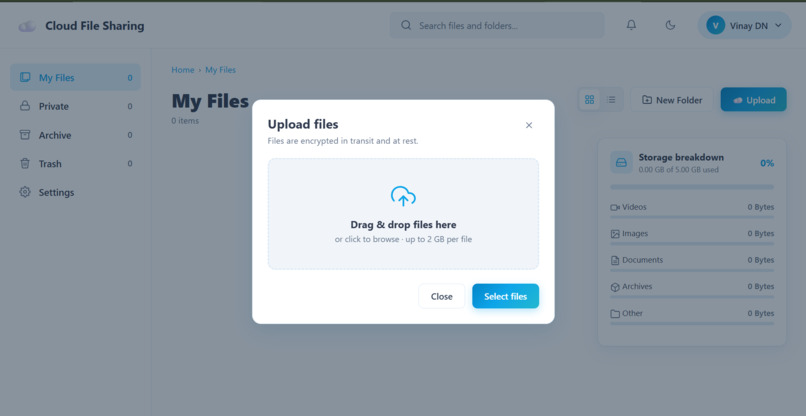Click the Settings gear icon
The image size is (806, 416).
pos(25,192)
